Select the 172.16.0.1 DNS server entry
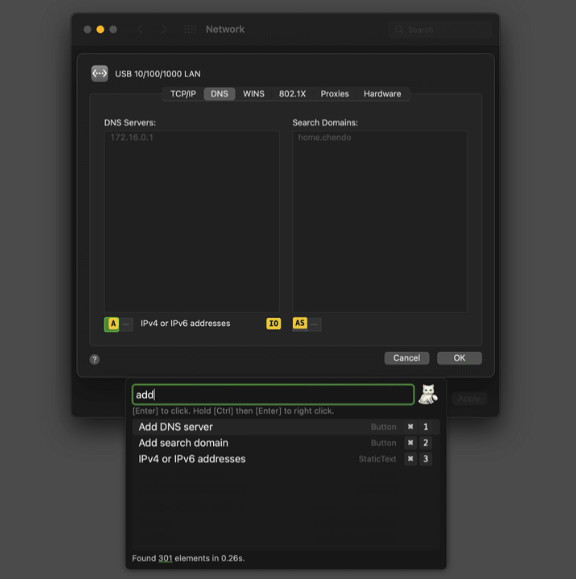The height and width of the screenshot is (579, 576). point(132,137)
